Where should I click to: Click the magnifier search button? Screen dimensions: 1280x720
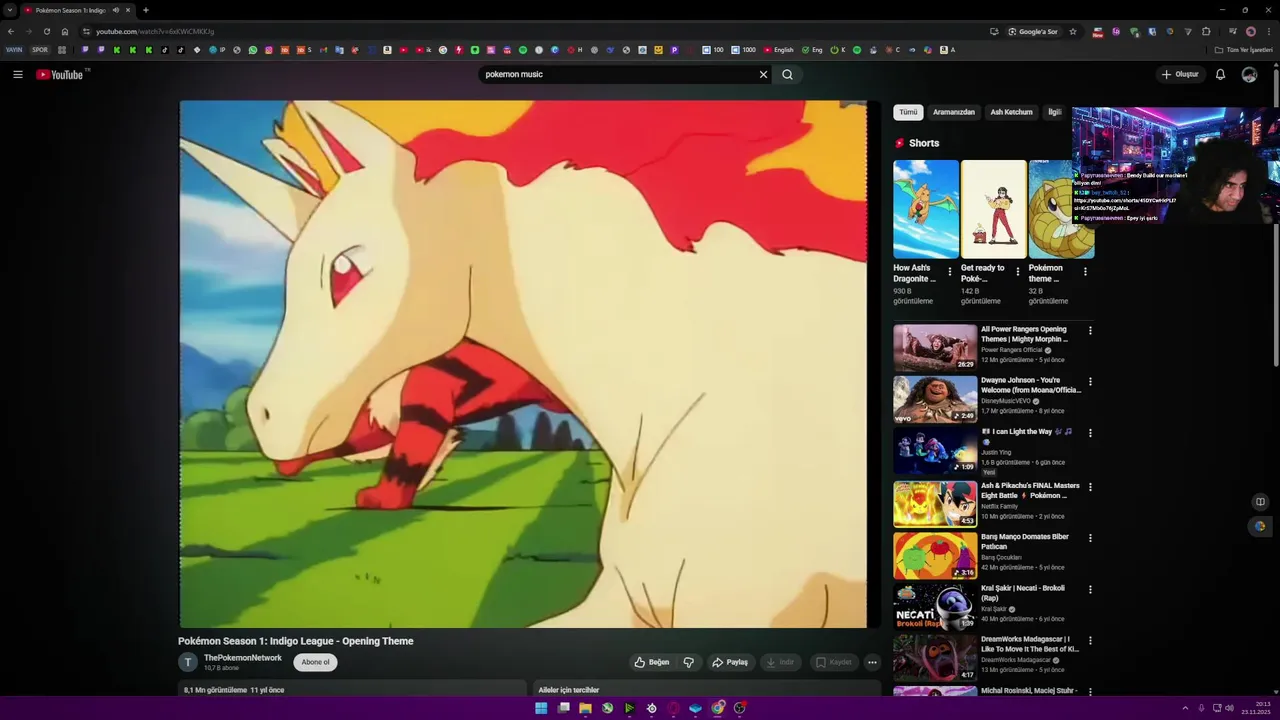788,74
